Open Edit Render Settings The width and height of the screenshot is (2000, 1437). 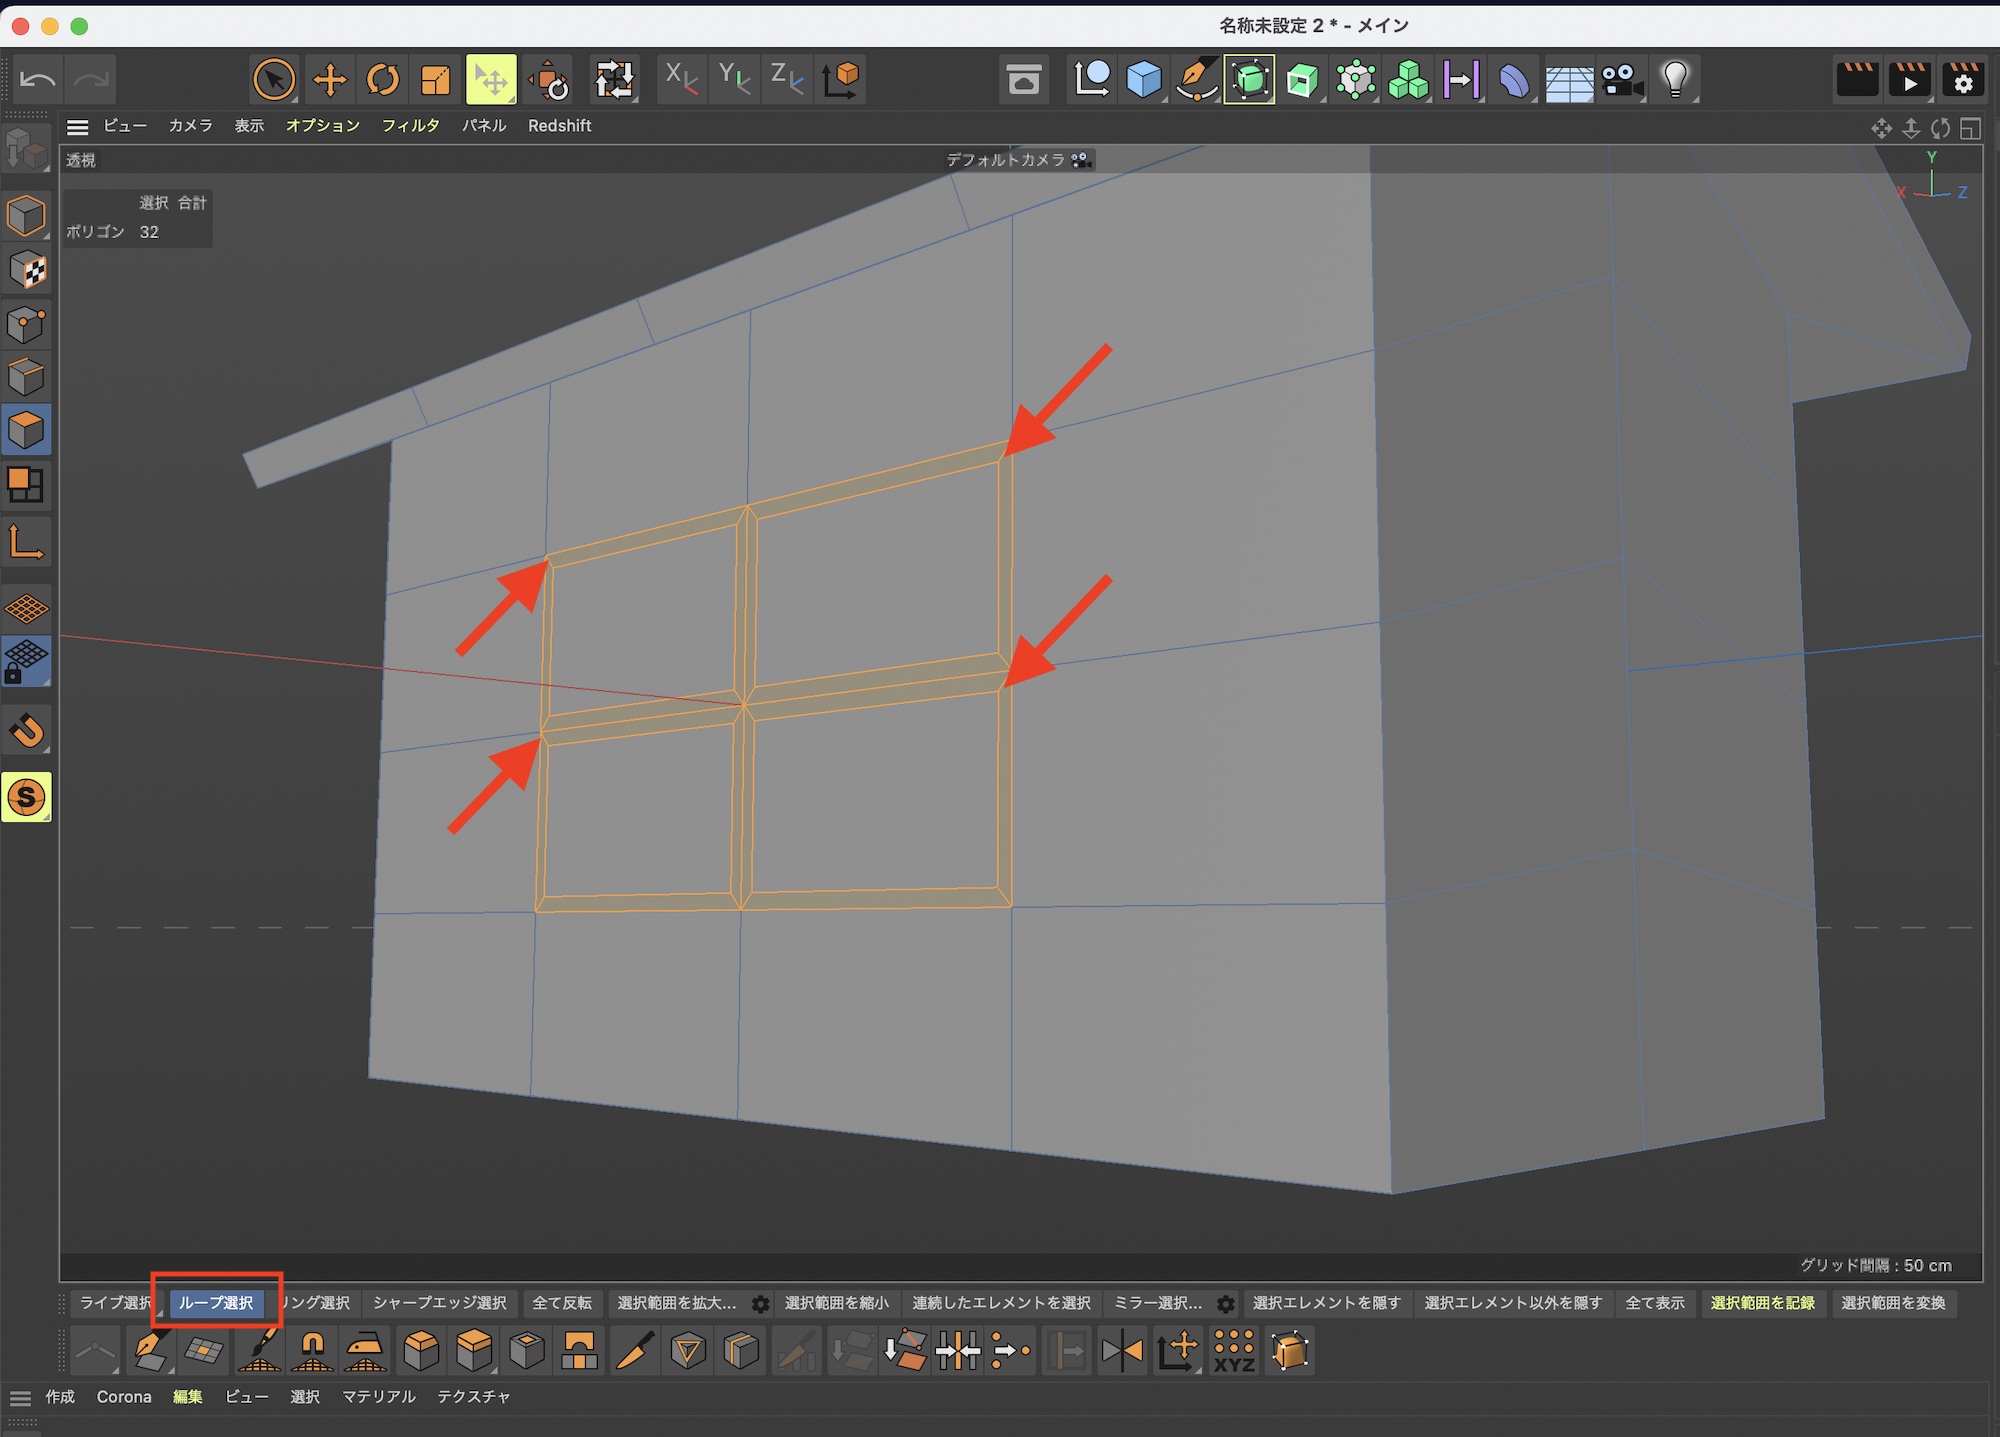tap(1963, 80)
